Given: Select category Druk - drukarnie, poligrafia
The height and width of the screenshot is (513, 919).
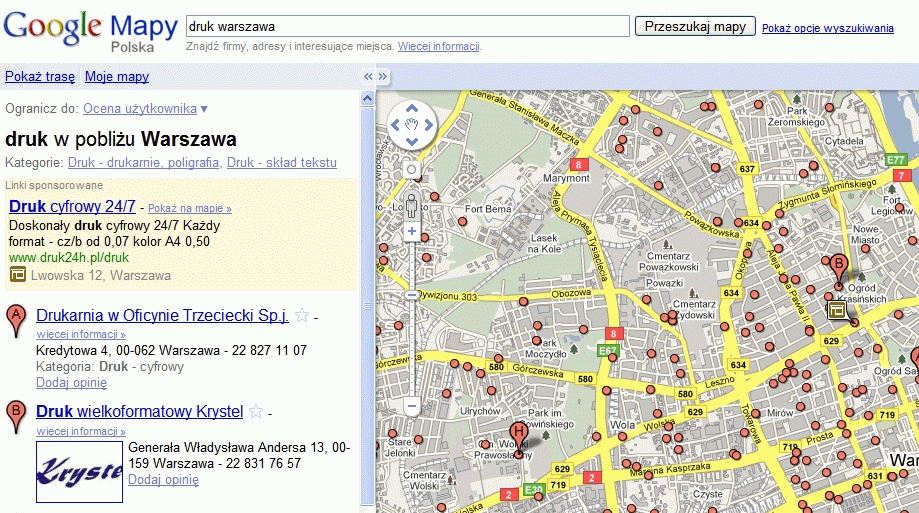Looking at the screenshot, I should [145, 162].
